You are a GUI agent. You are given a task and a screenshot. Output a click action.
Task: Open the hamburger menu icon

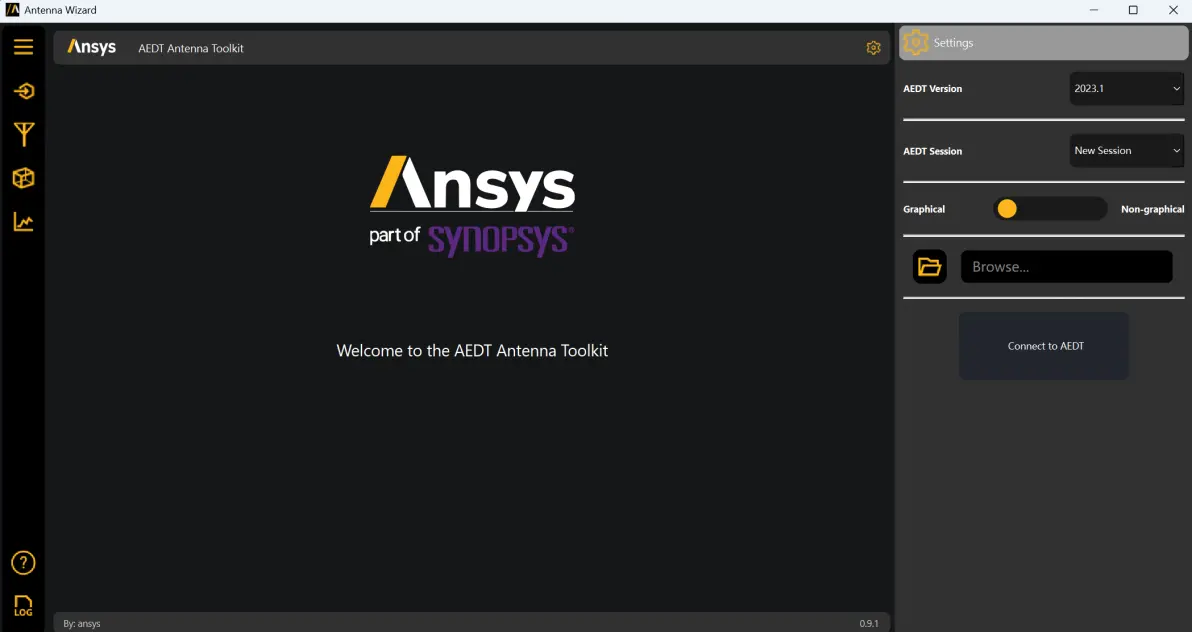[24, 47]
